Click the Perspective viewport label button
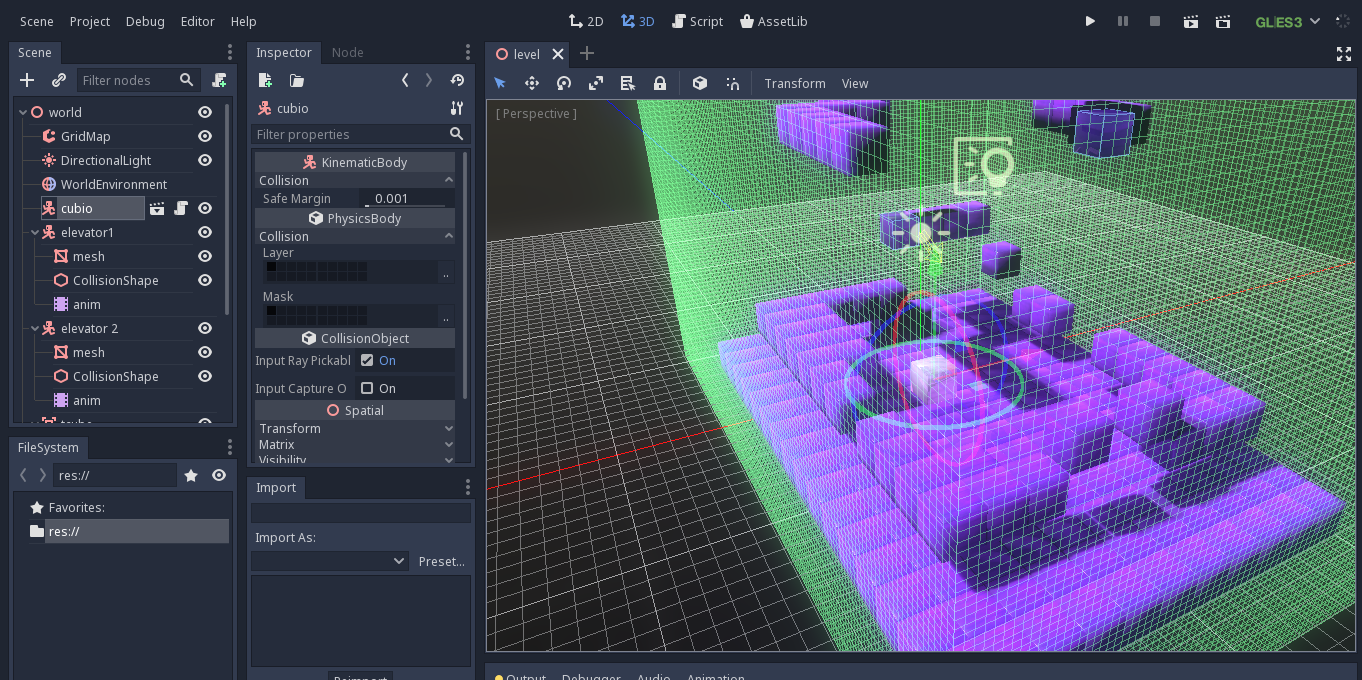The height and width of the screenshot is (680, 1362). [x=536, y=113]
